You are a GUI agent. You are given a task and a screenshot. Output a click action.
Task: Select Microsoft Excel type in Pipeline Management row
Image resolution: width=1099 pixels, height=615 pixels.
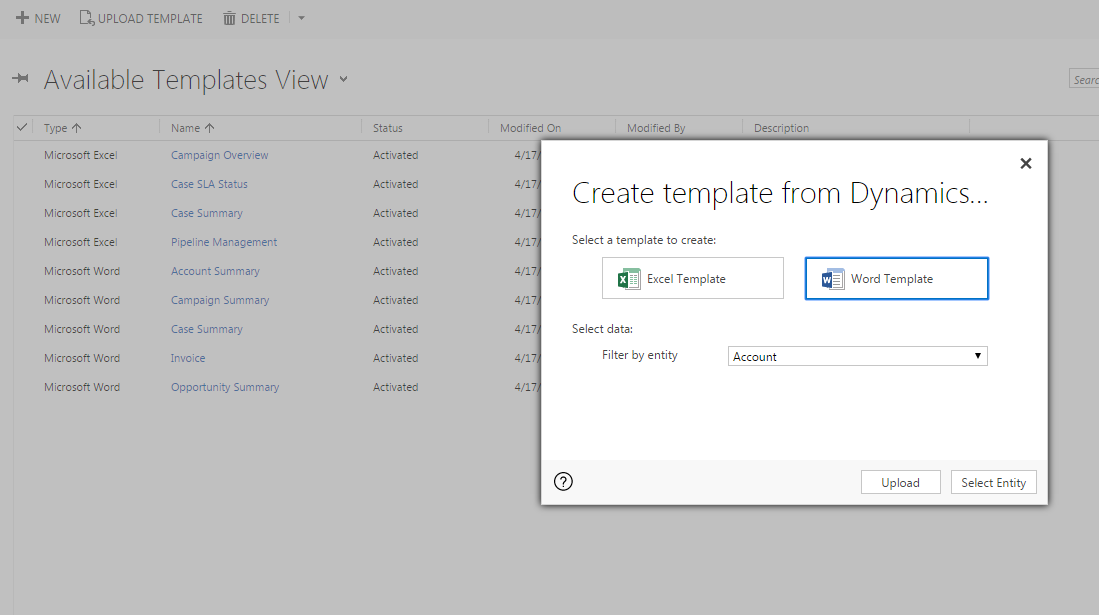[81, 242]
